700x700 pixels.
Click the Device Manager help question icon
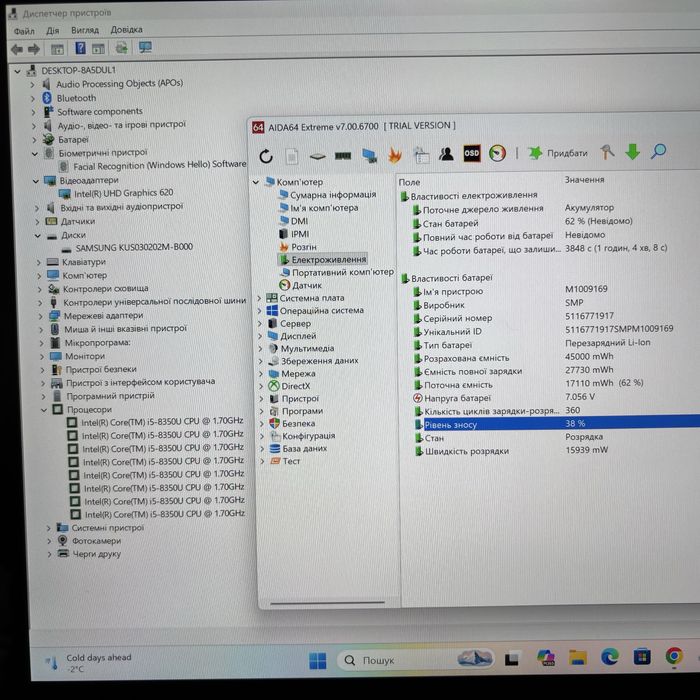click(80, 48)
